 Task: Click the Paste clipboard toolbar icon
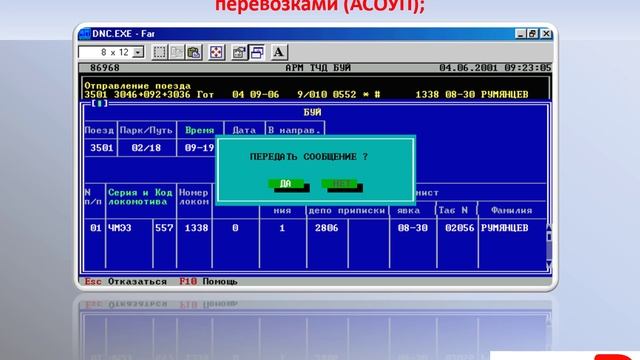point(194,52)
